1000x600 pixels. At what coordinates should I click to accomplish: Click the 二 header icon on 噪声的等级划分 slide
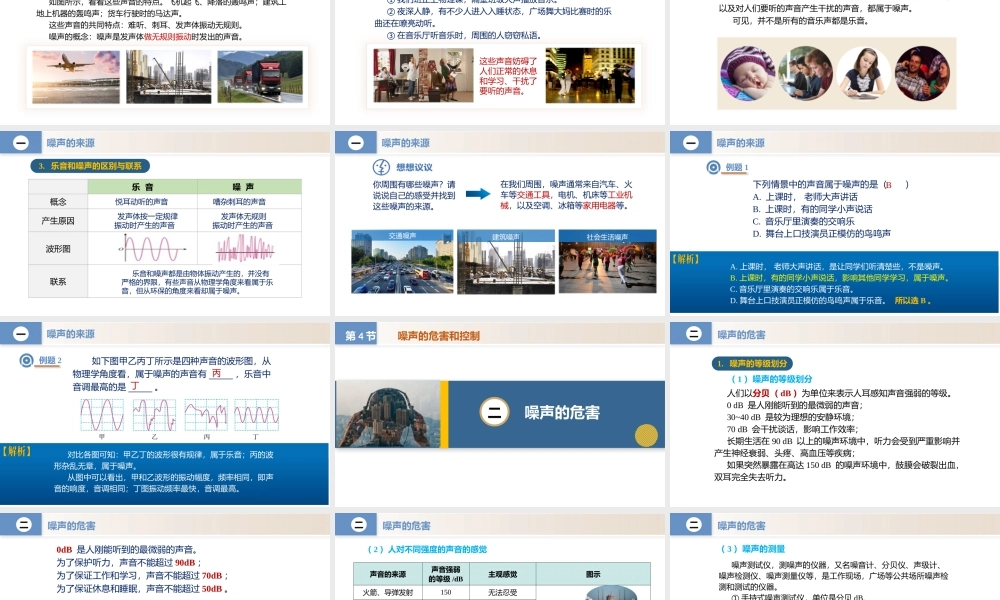pos(693,333)
